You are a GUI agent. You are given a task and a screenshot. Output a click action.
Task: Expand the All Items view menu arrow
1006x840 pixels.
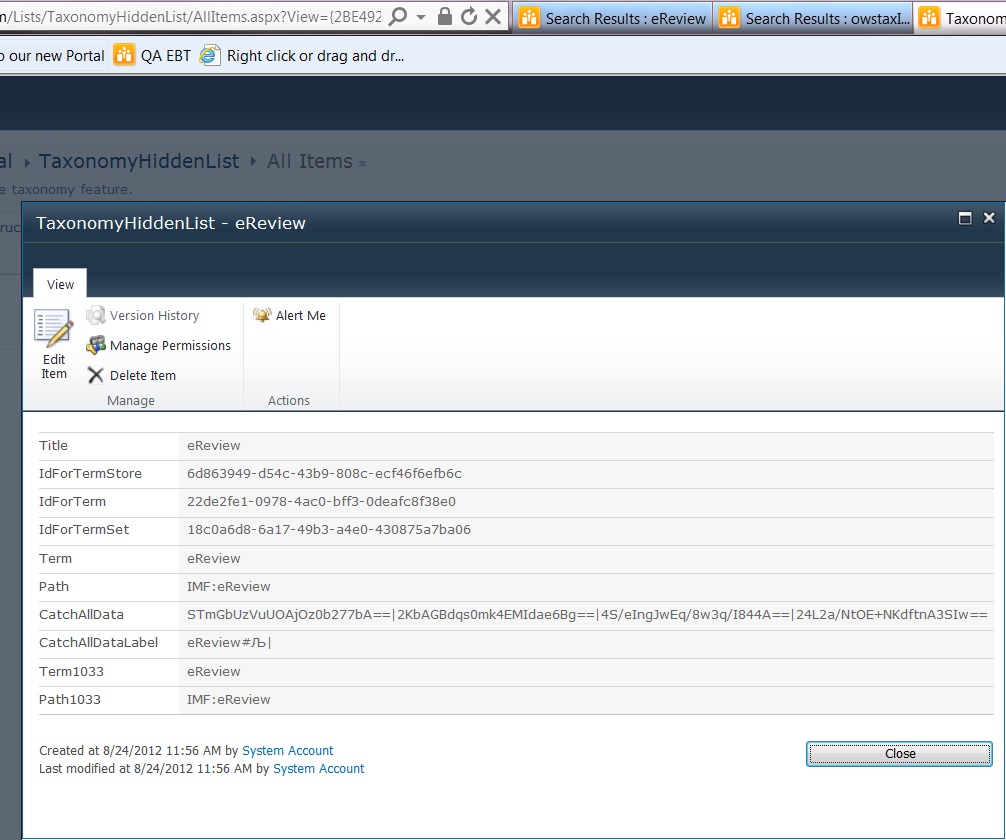(x=360, y=162)
